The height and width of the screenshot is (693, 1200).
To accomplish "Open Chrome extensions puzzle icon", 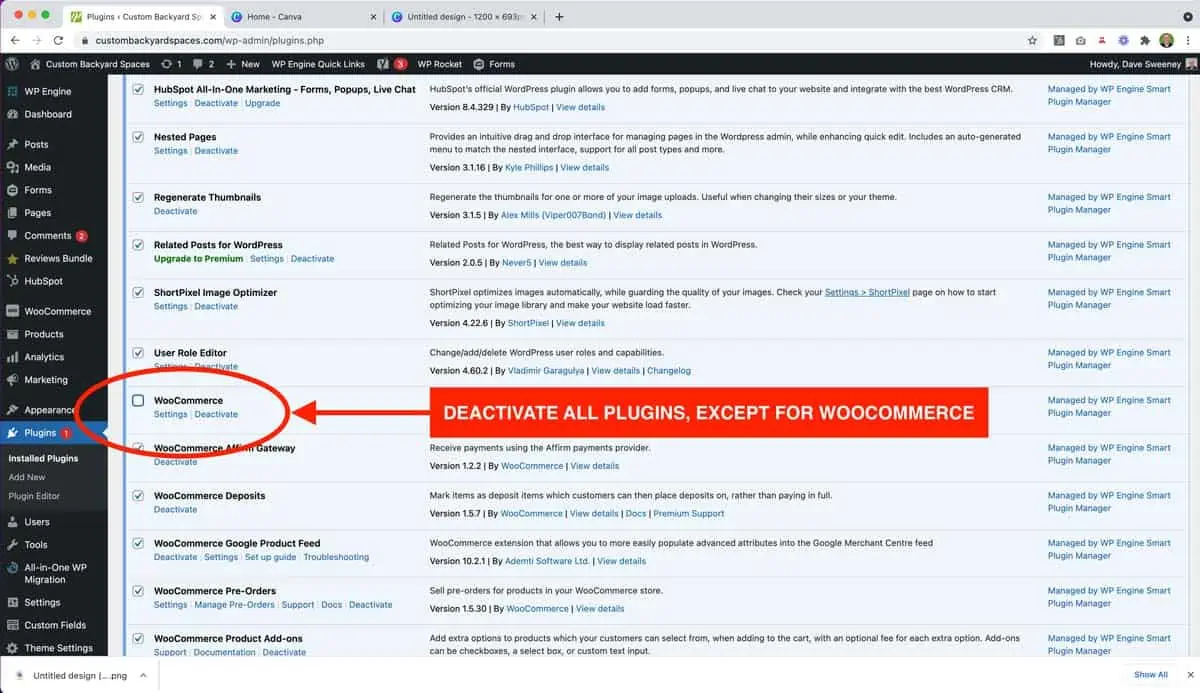I will tap(1145, 40).
